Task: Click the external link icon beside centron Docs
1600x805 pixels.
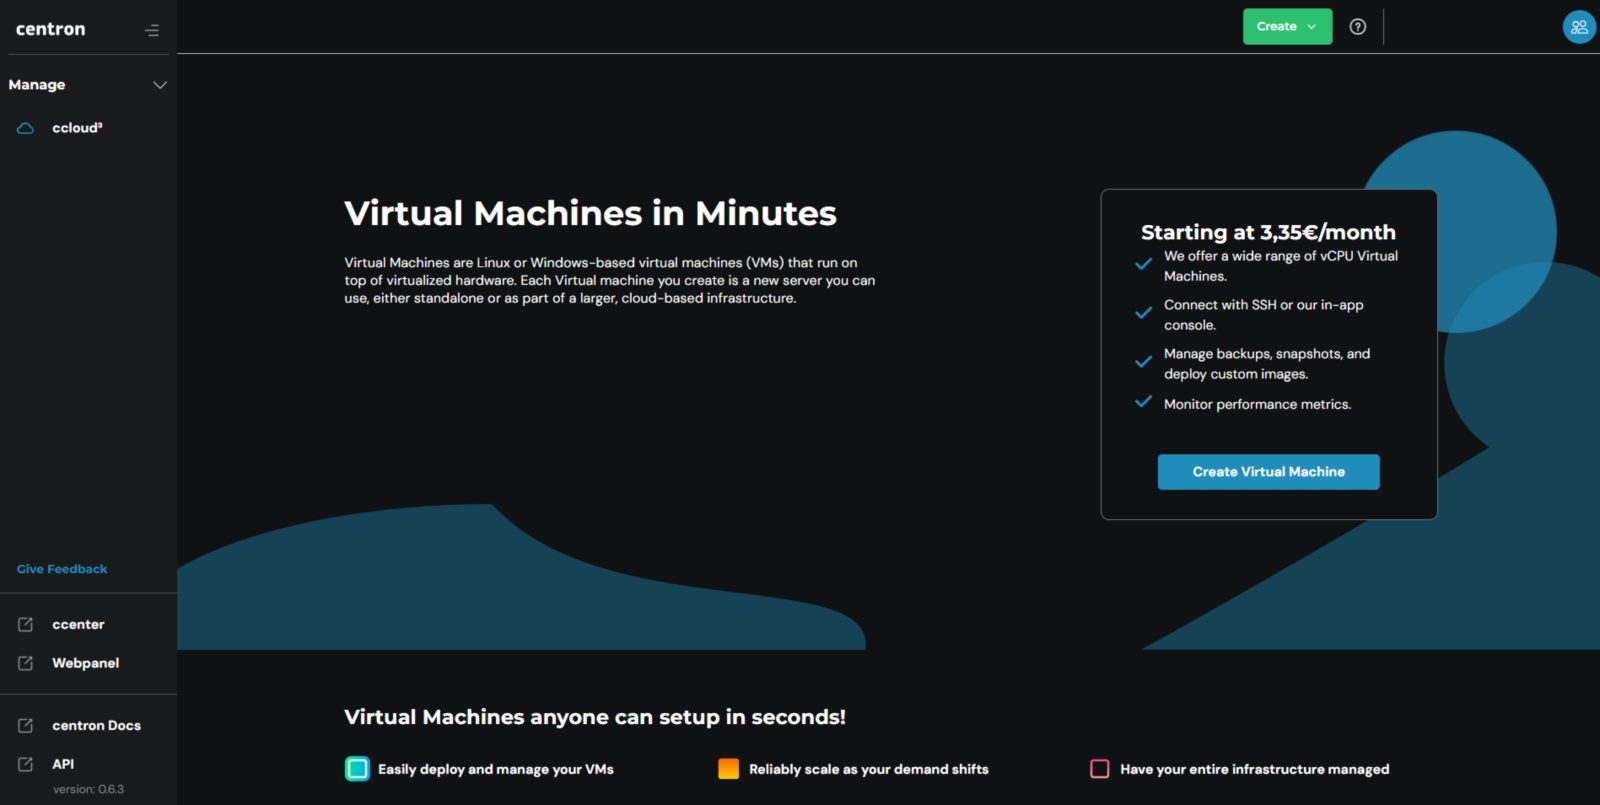Action: coord(26,725)
